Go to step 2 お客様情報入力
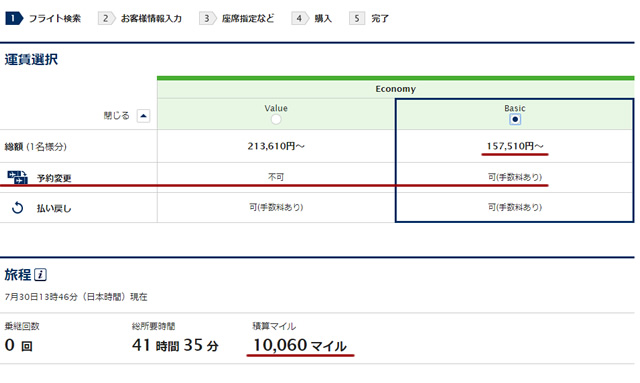 coord(140,18)
